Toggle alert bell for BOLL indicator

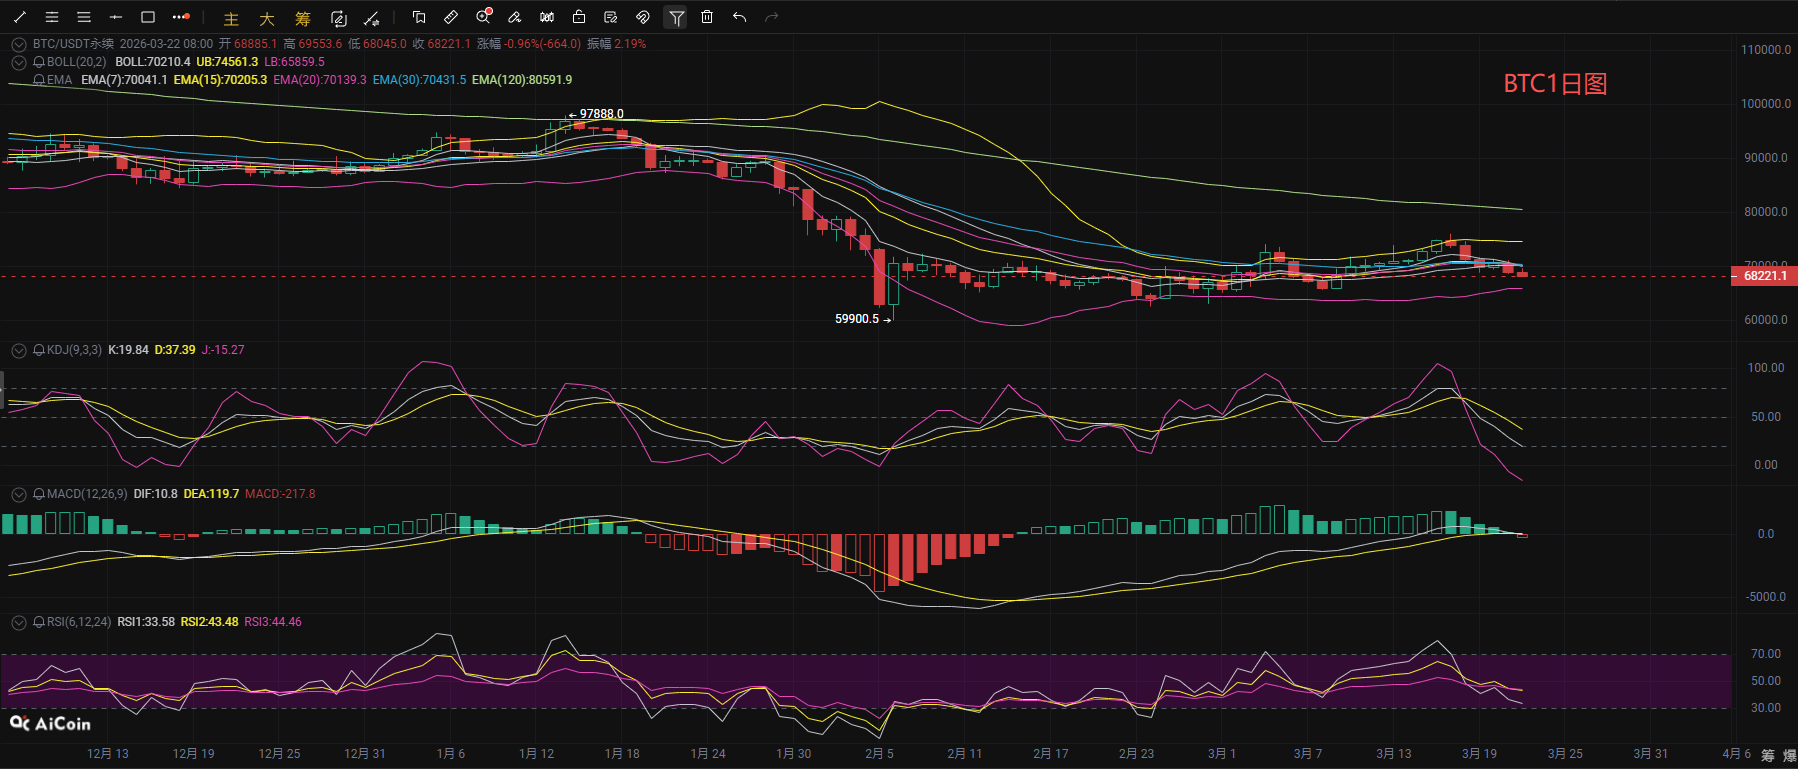[x=39, y=62]
